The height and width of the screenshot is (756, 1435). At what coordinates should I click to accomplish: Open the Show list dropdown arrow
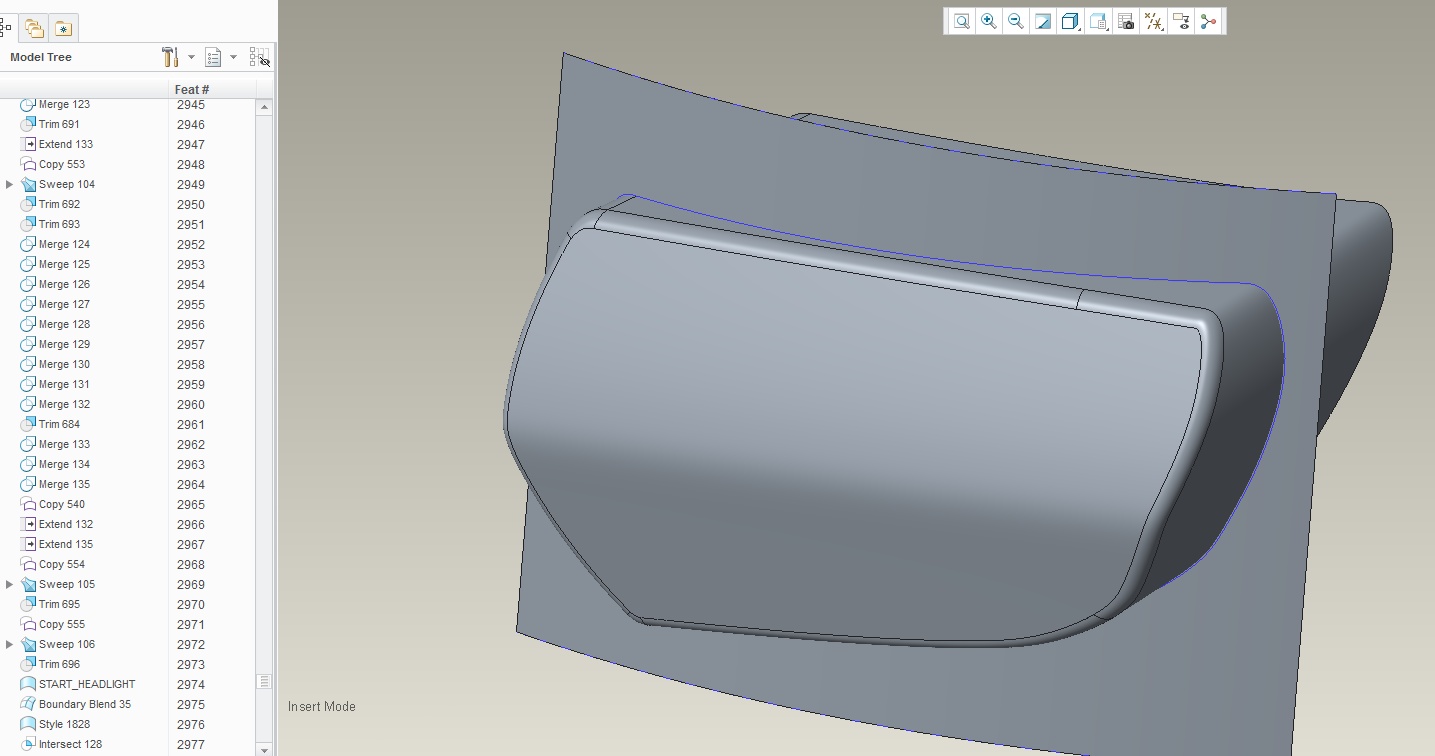[233, 57]
